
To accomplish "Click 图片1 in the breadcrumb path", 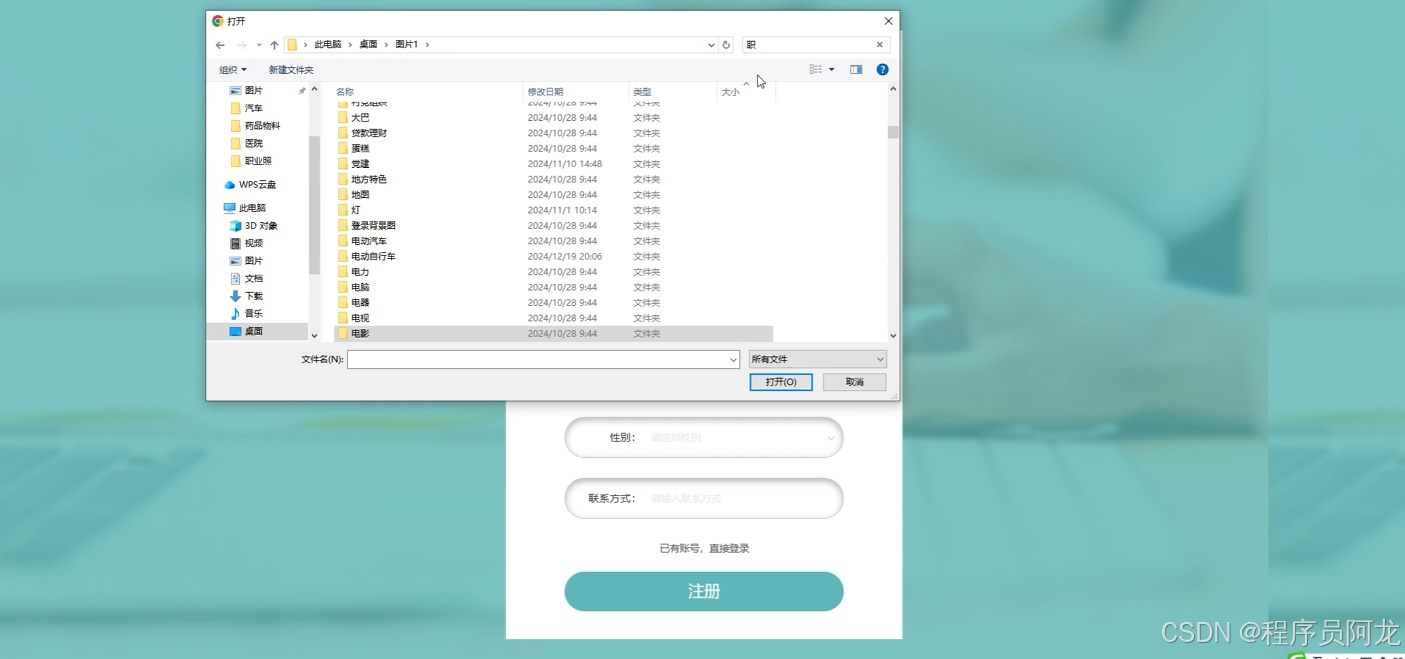I will pyautogui.click(x=406, y=45).
